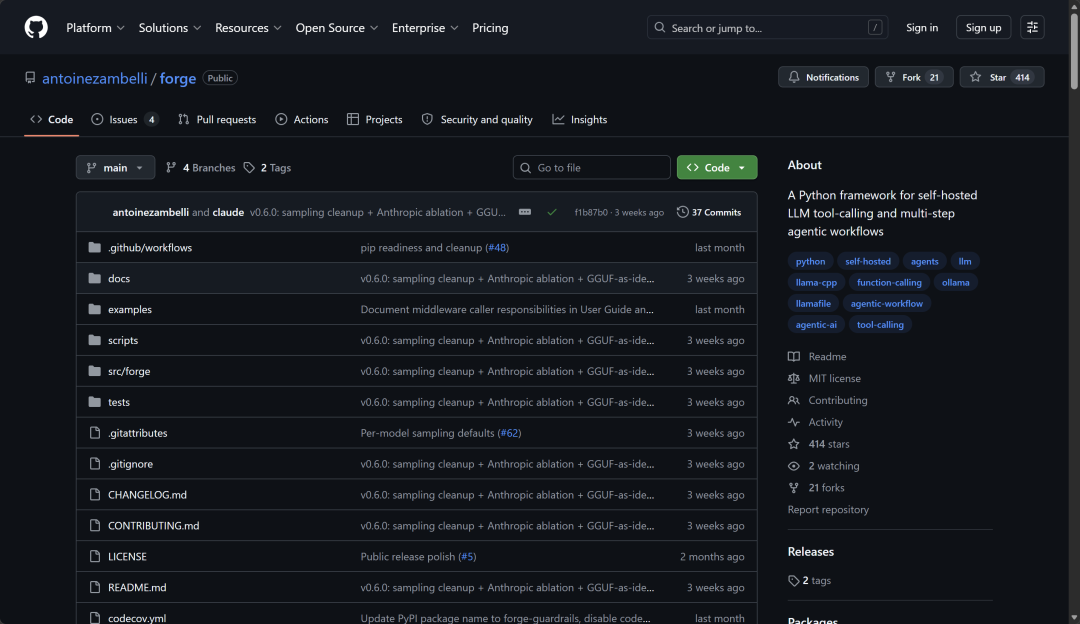Image resolution: width=1080 pixels, height=624 pixels.
Task: Click the function-calling topic tag
Action: 889,282
